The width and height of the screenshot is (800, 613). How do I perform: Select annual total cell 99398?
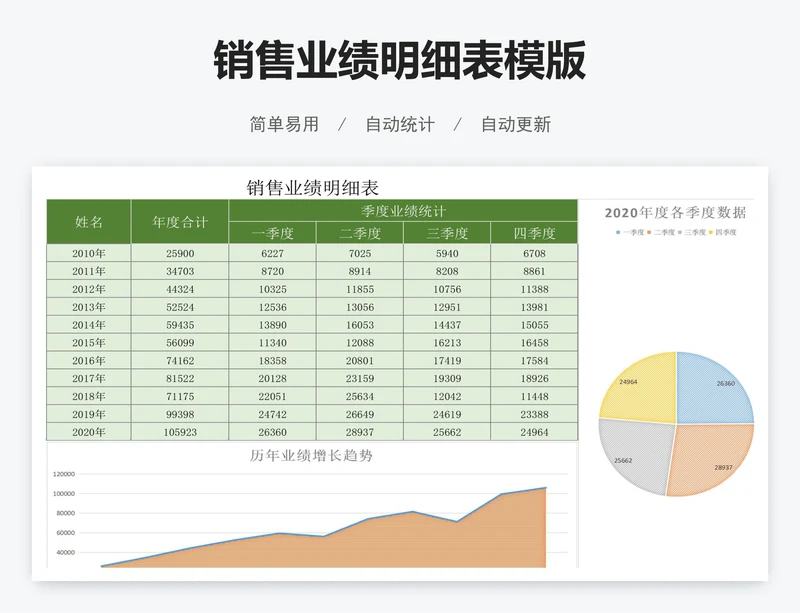(180, 414)
